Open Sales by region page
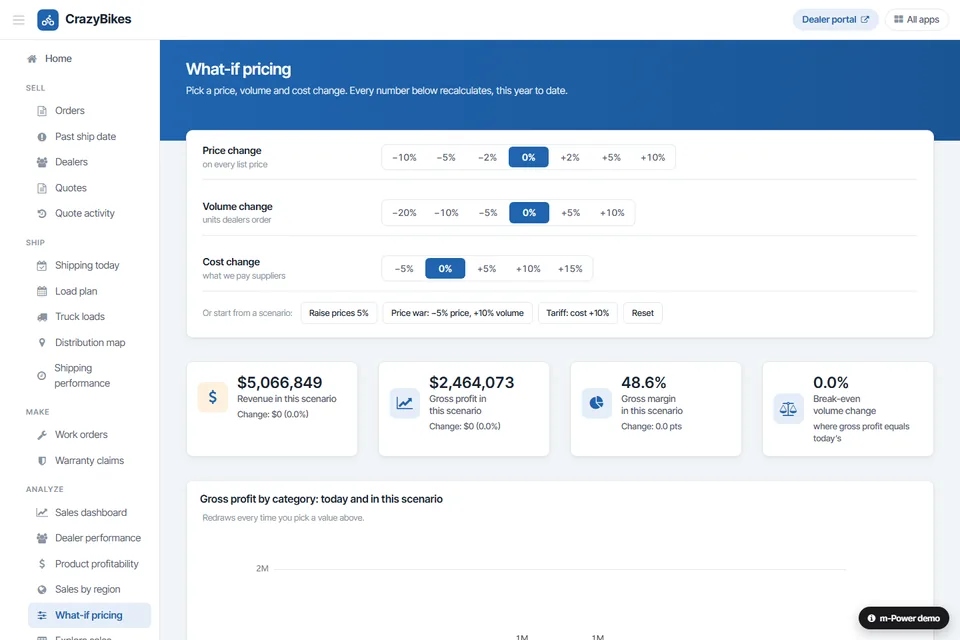The width and height of the screenshot is (960, 640). coord(89,590)
